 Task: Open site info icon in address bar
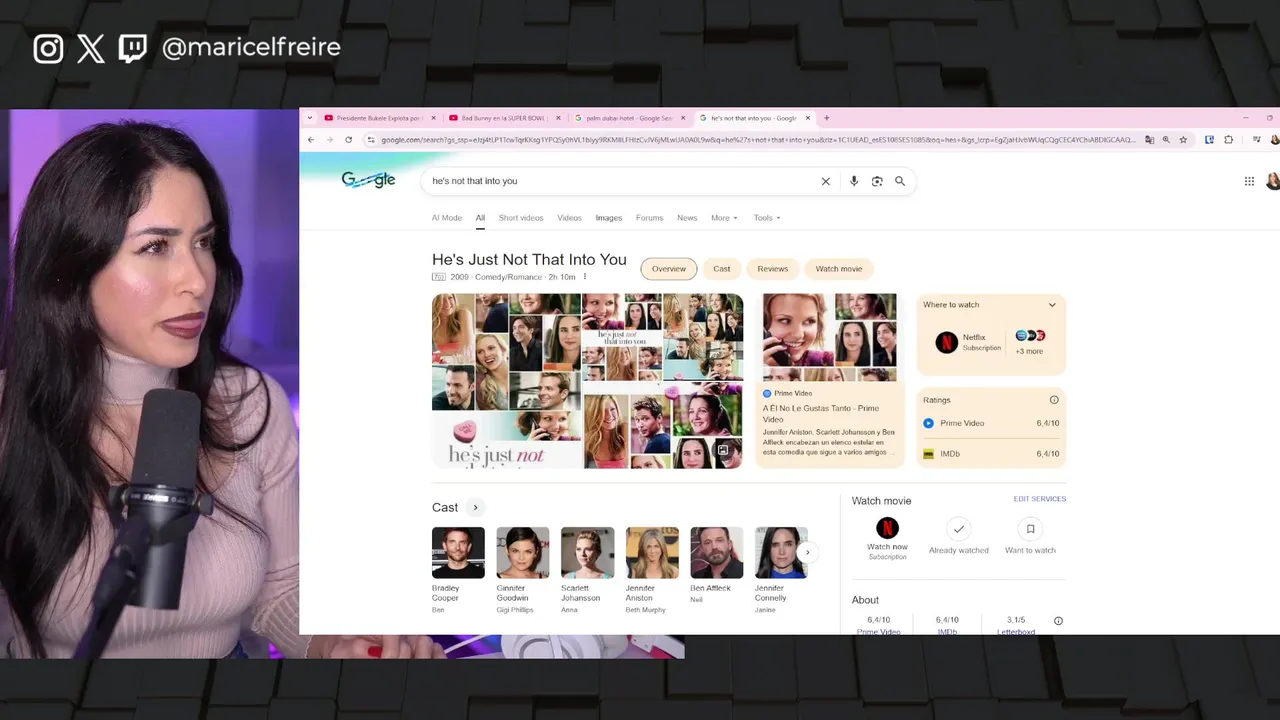(x=371, y=140)
